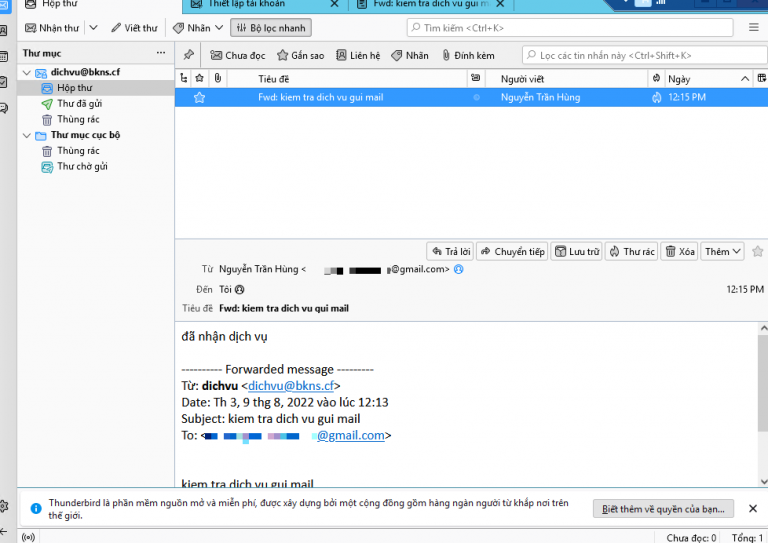Toggle the Chưa đọc unread filter
Viewport: 768px width, 543px height.
pos(238,56)
